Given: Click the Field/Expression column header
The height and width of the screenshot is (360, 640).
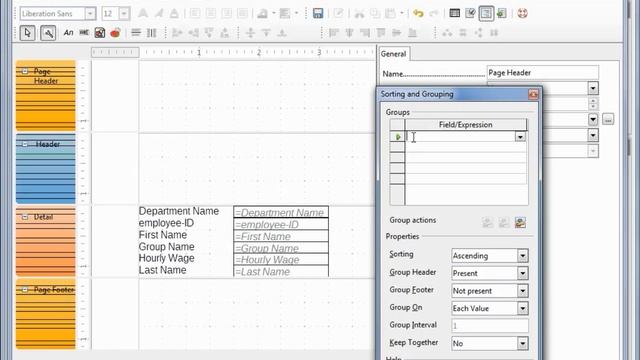Looking at the screenshot, I should coord(466,124).
